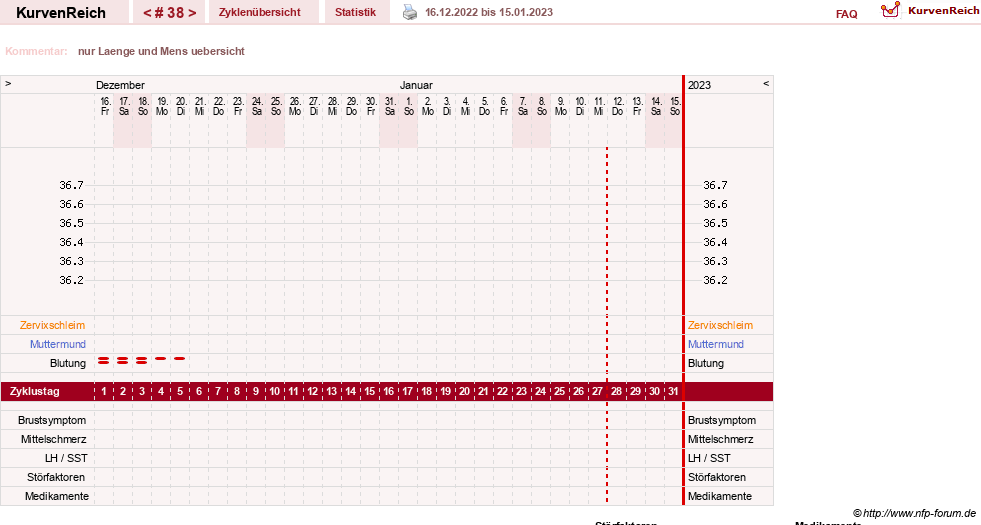This screenshot has width=981, height=525.
Task: Click the Zyklustag header label
Action: coord(34,391)
